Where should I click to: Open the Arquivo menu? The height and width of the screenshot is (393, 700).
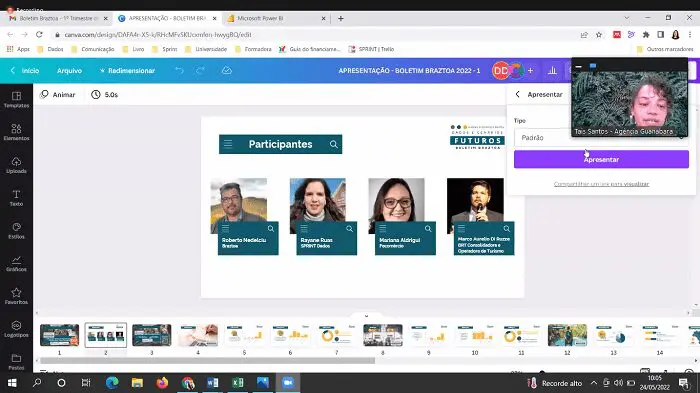pyautogui.click(x=69, y=71)
